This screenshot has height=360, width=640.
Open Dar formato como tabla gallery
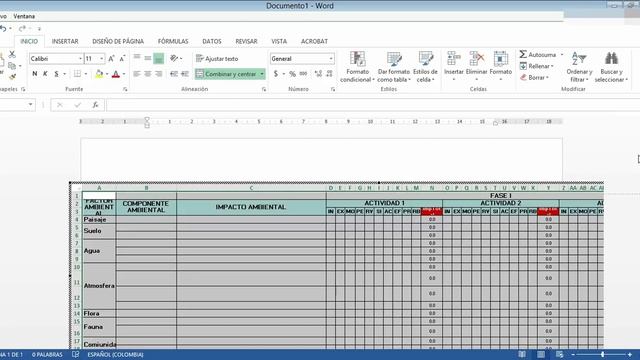(x=394, y=67)
